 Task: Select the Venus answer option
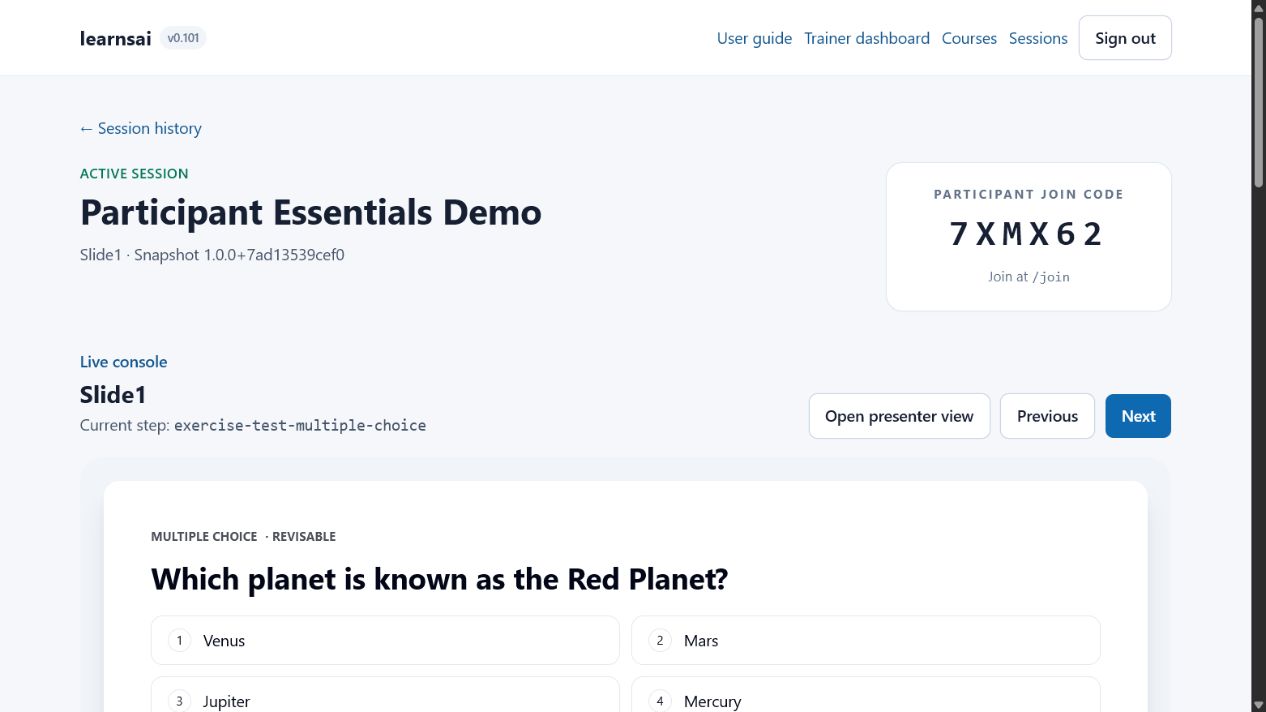tap(385, 640)
